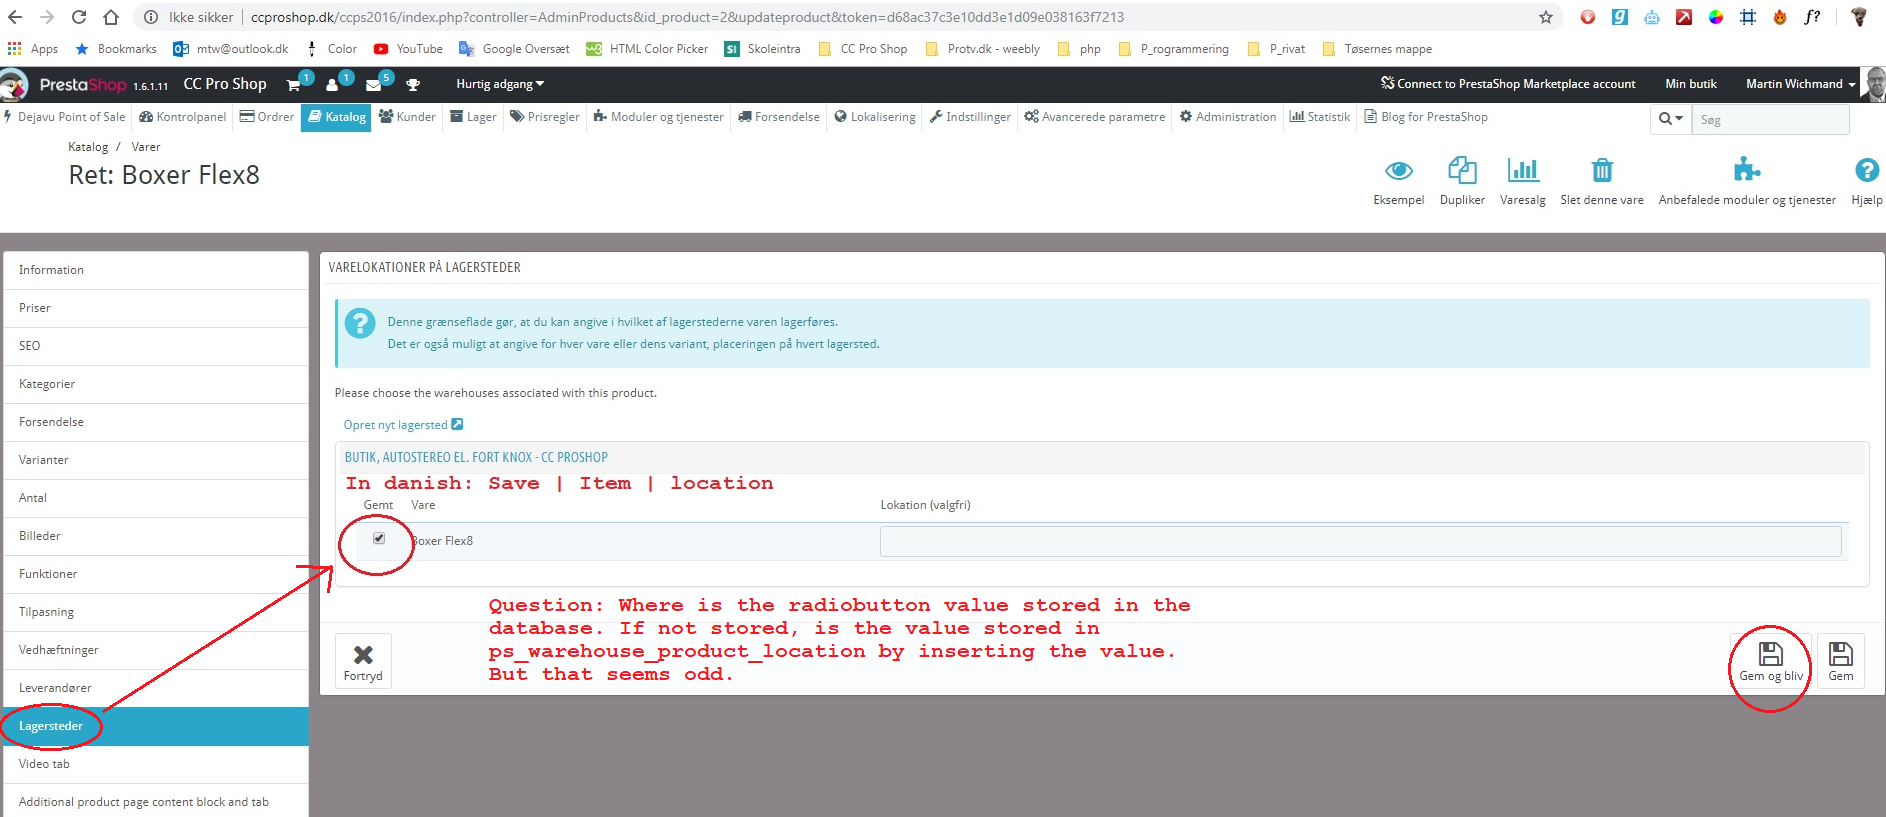Switch to the SEO product tab
This screenshot has width=1886, height=817.
pos(156,346)
